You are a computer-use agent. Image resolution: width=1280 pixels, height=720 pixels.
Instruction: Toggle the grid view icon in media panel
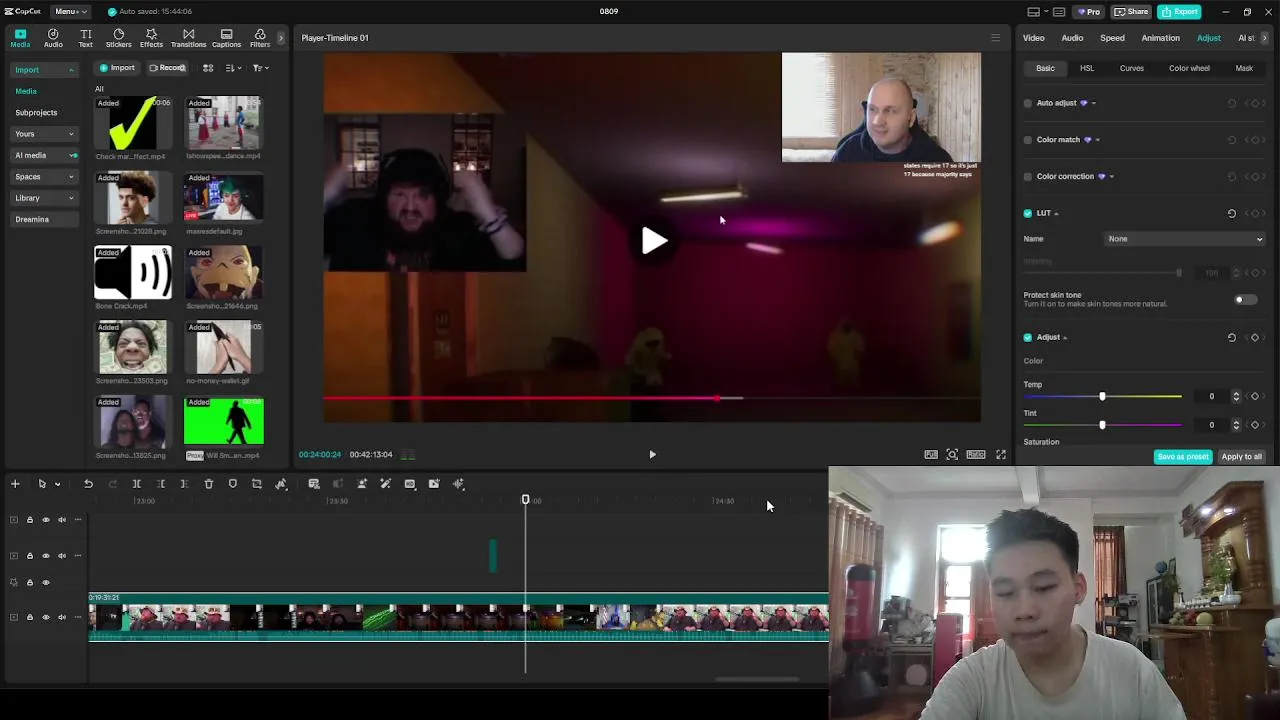click(x=208, y=68)
